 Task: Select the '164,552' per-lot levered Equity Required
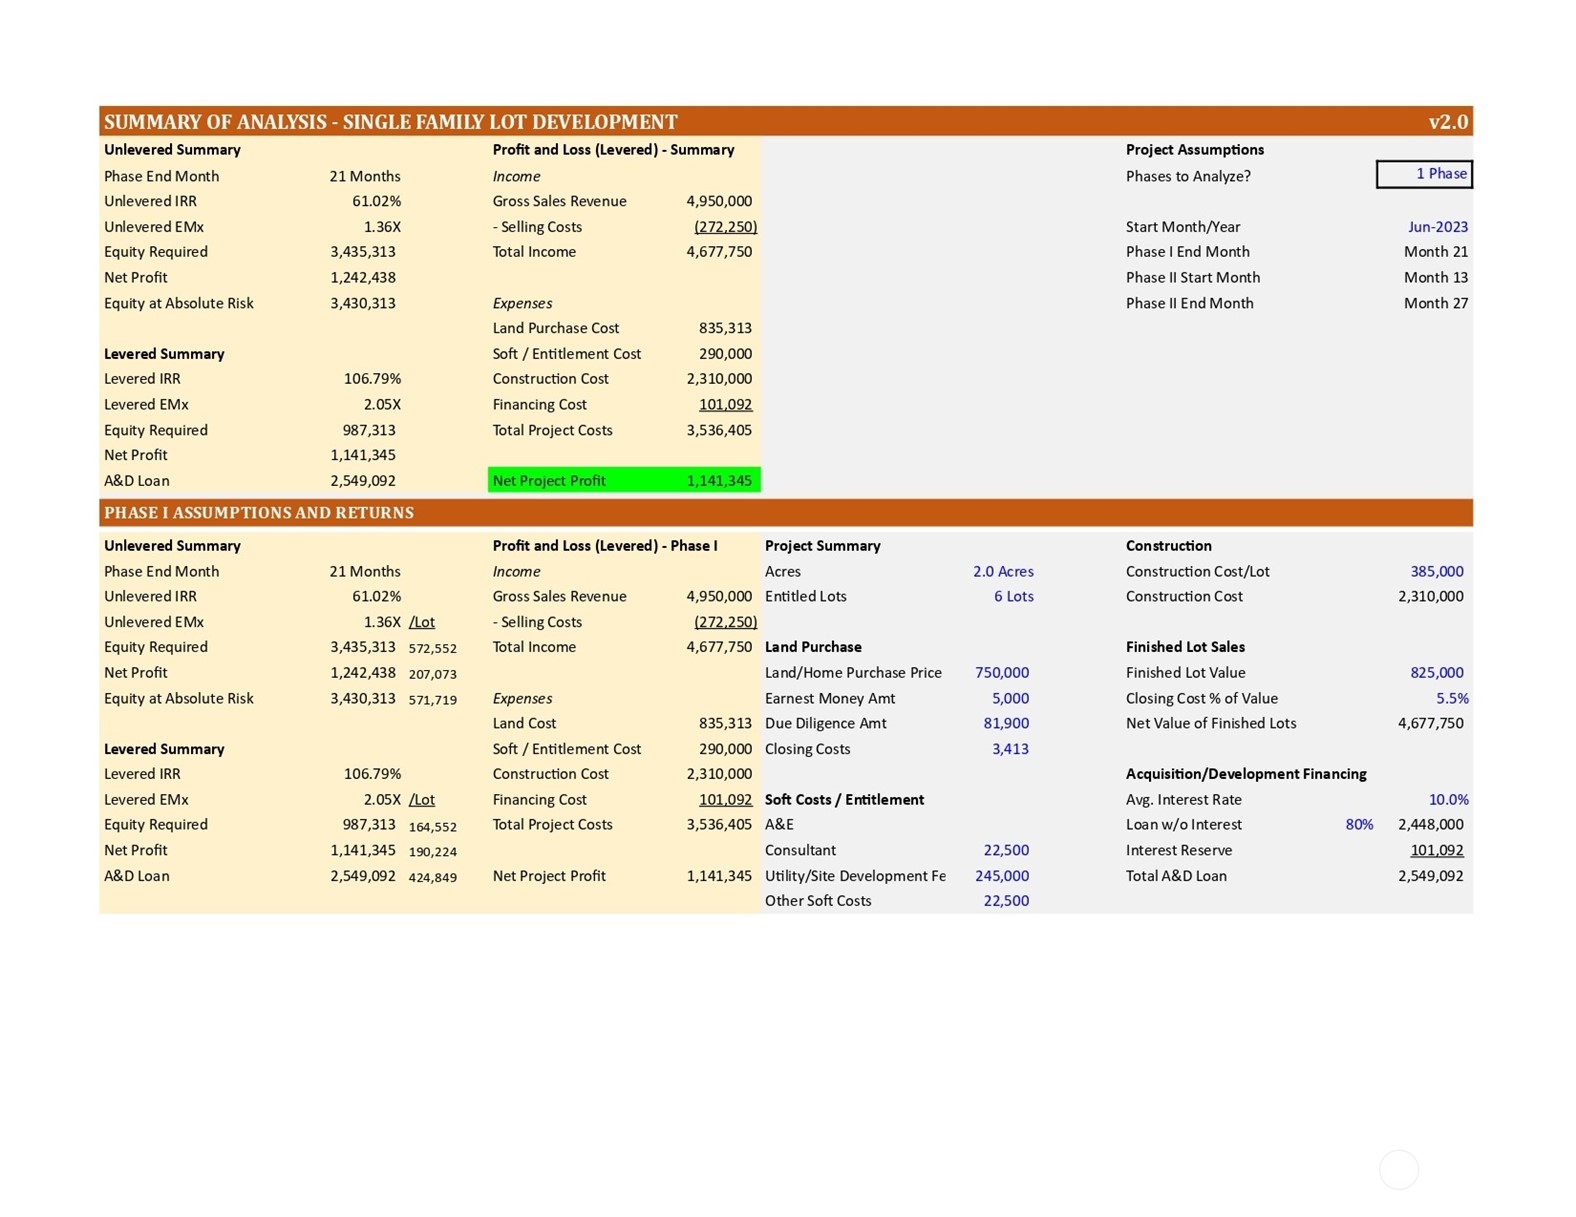tap(432, 827)
